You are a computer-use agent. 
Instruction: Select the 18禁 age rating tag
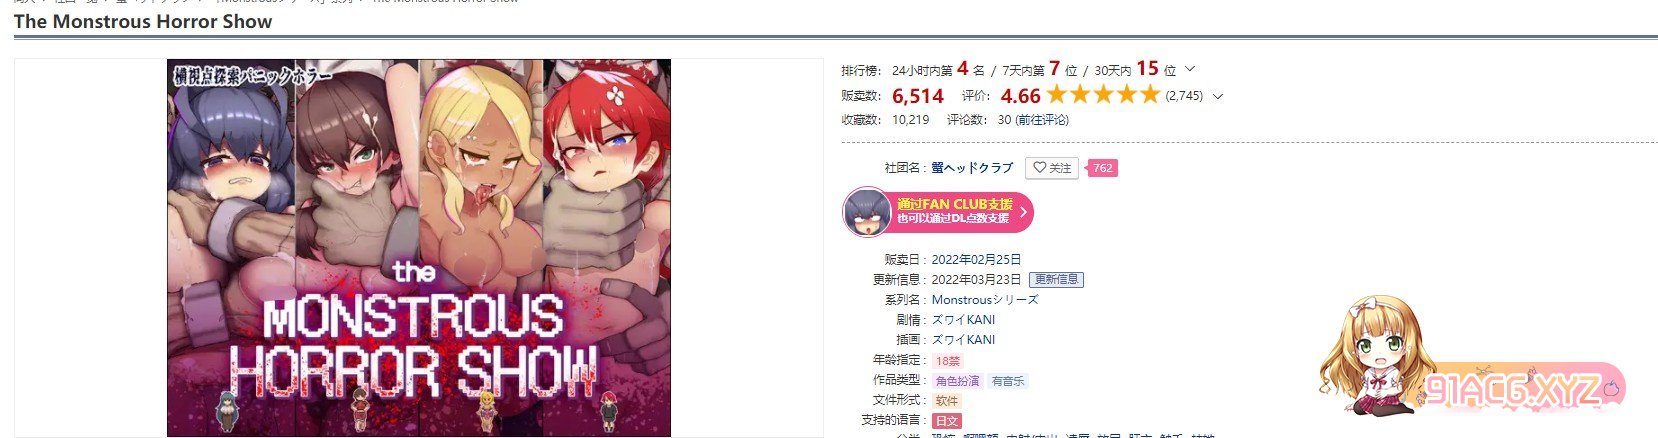947,360
